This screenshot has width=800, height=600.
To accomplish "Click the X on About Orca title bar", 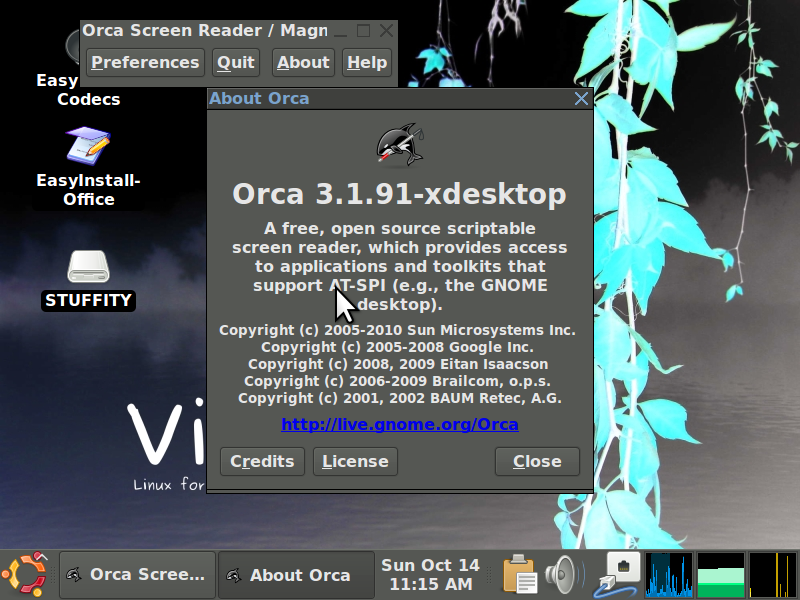I will click(581, 98).
